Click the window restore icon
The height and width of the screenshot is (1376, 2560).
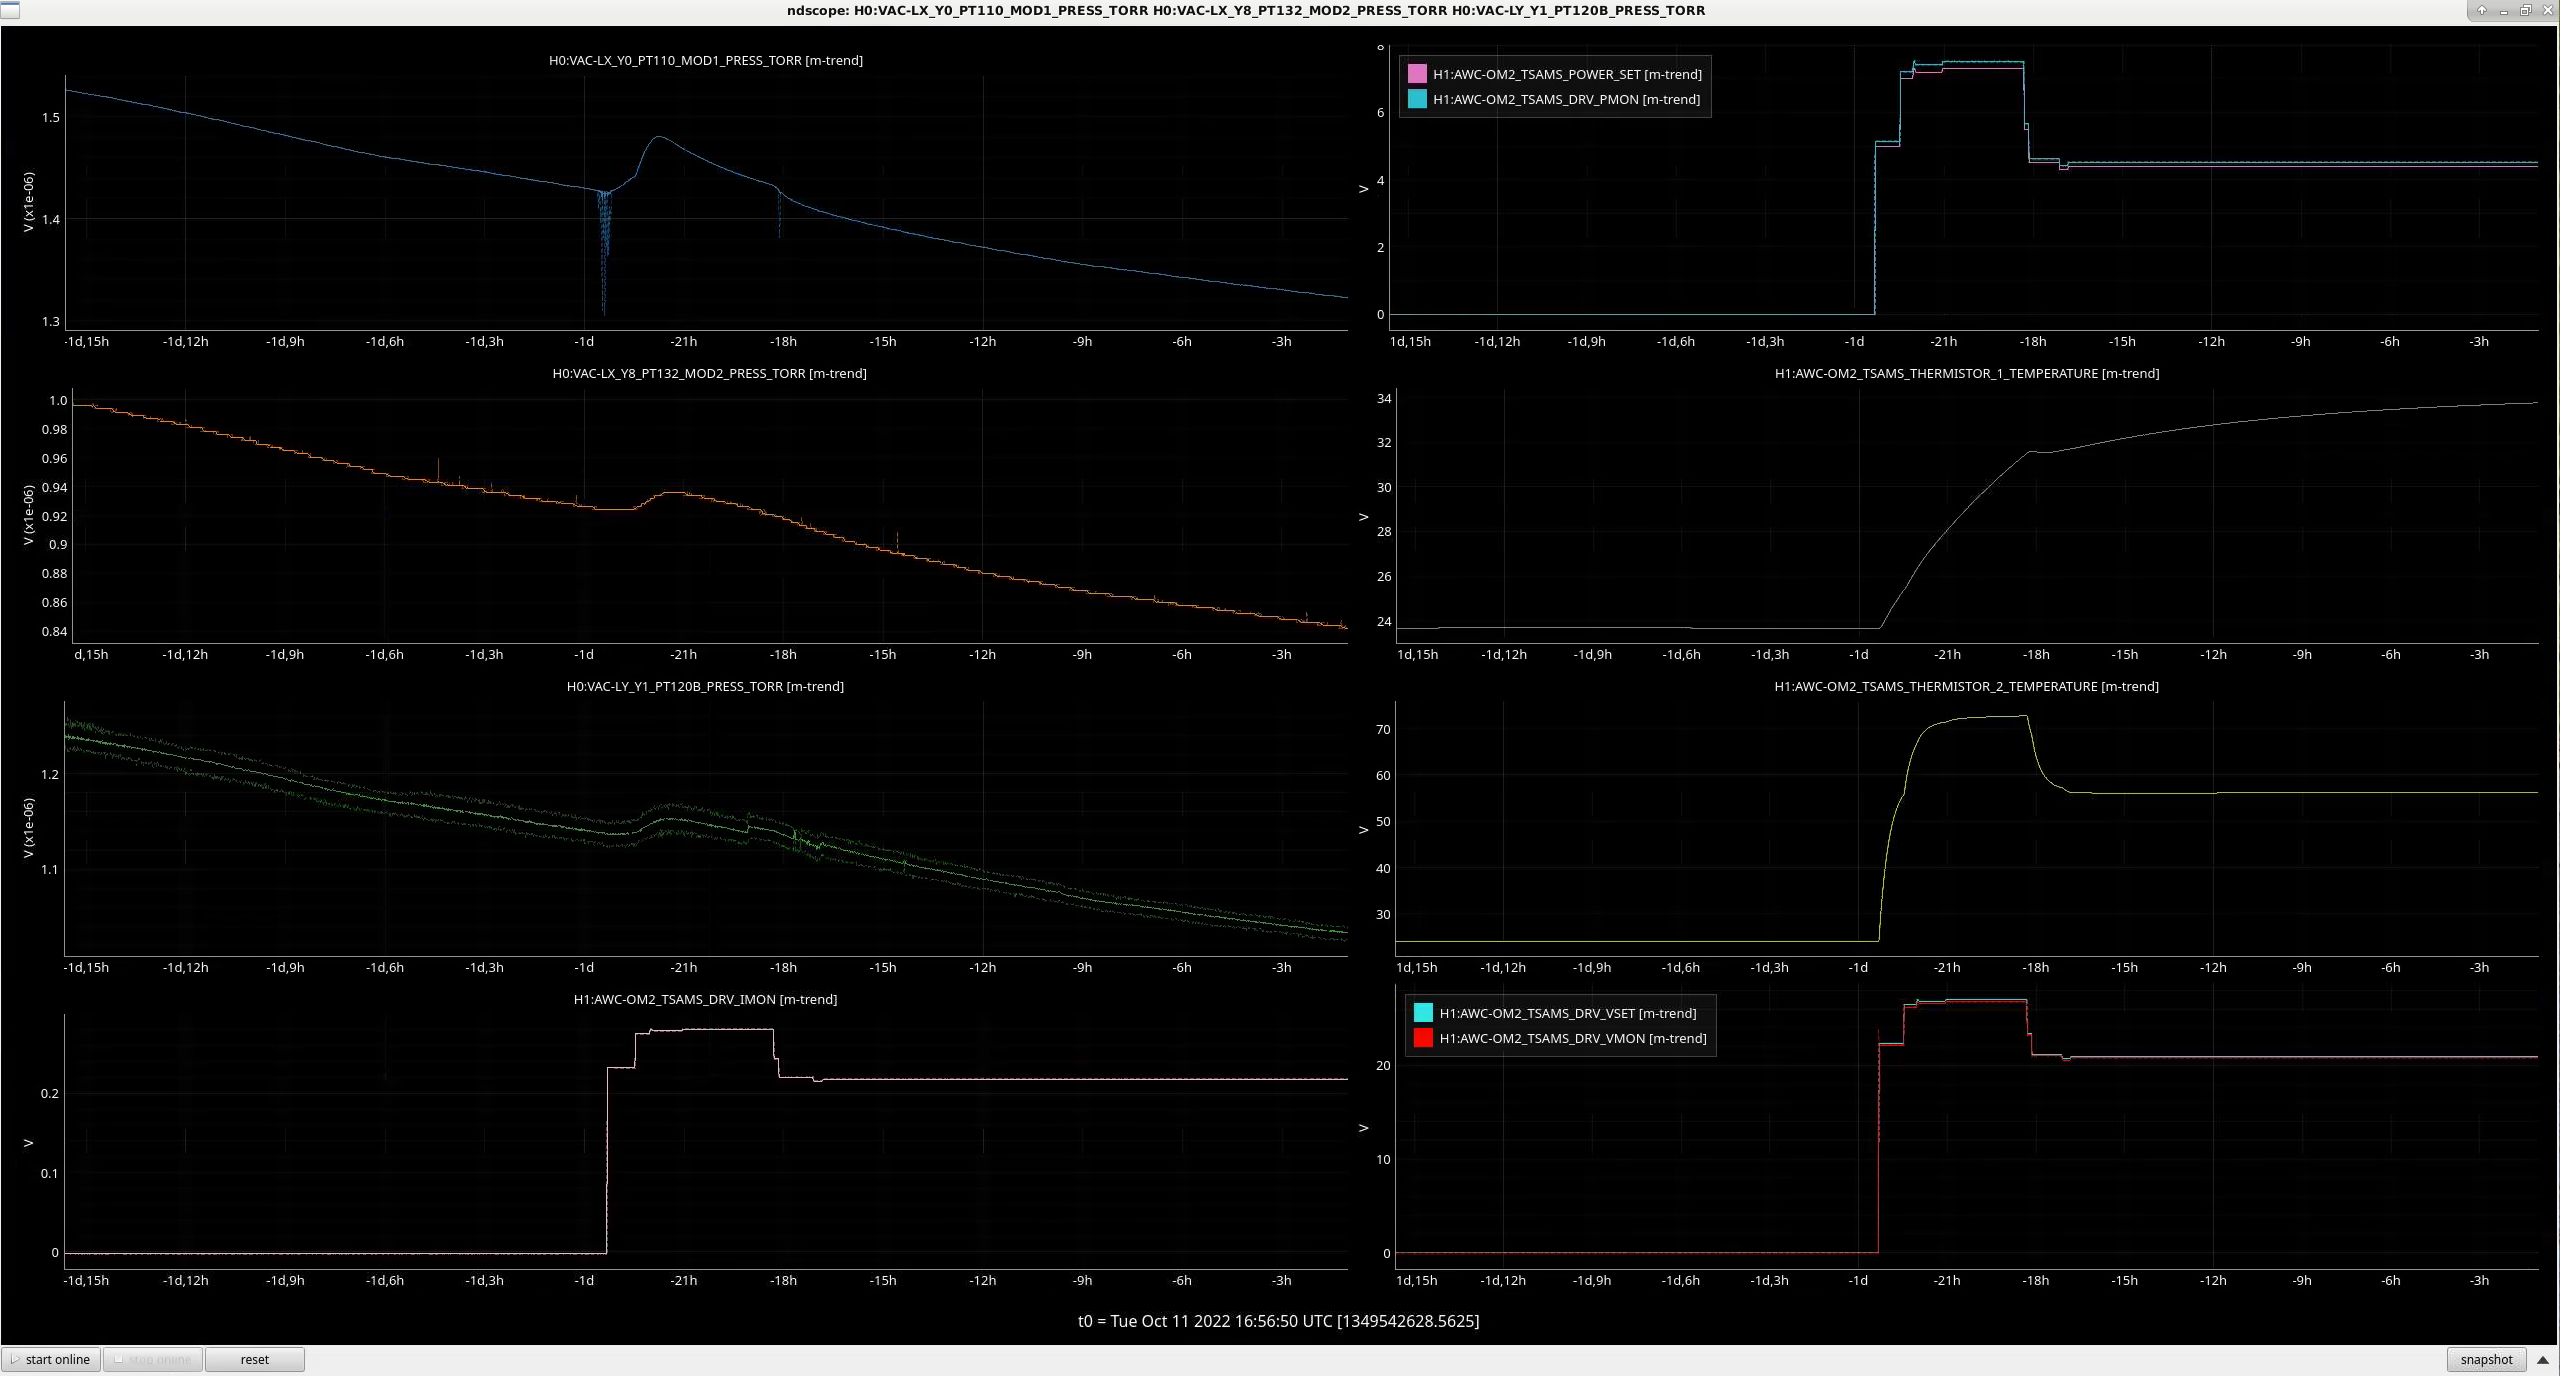point(2525,10)
